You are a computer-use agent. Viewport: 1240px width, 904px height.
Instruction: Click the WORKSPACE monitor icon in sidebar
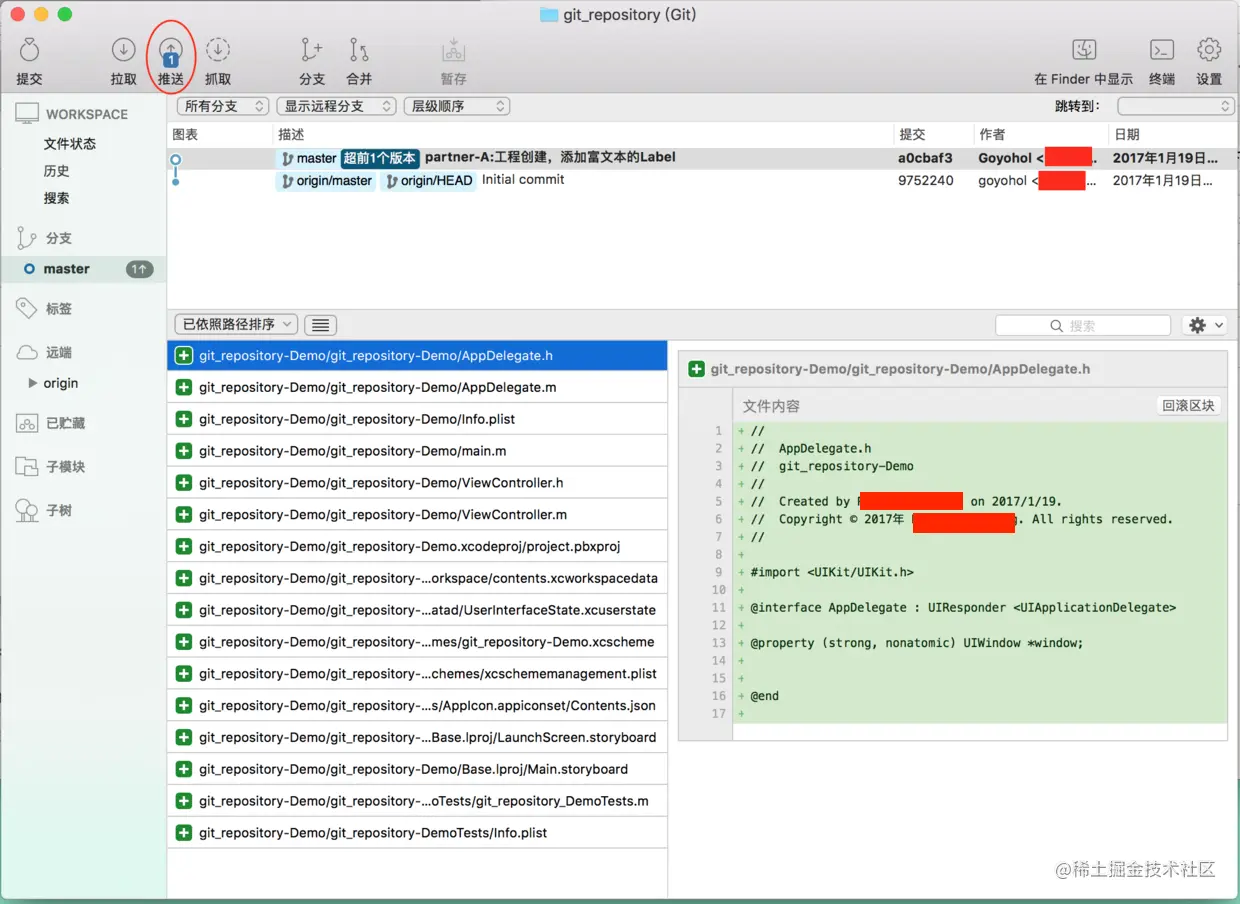point(27,114)
